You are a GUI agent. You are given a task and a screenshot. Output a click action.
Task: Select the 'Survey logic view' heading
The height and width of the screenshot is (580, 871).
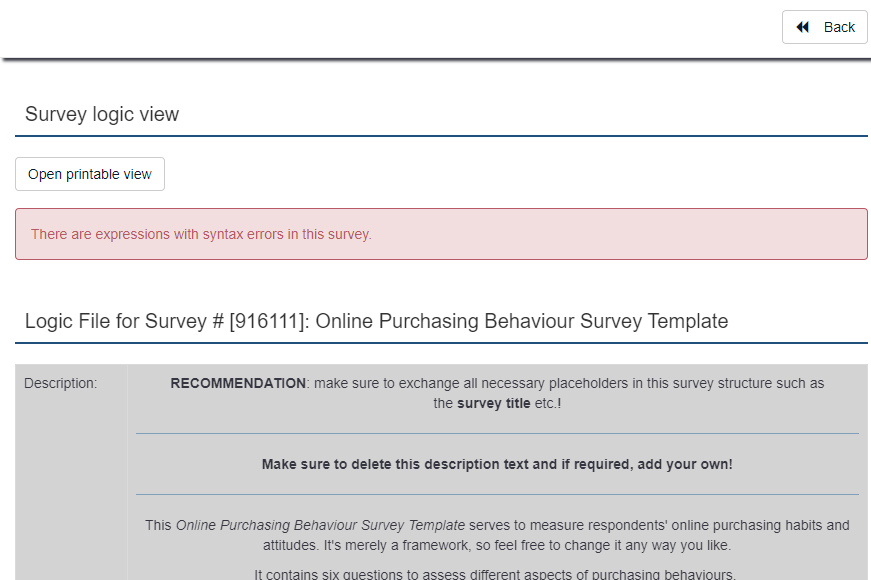tap(102, 114)
